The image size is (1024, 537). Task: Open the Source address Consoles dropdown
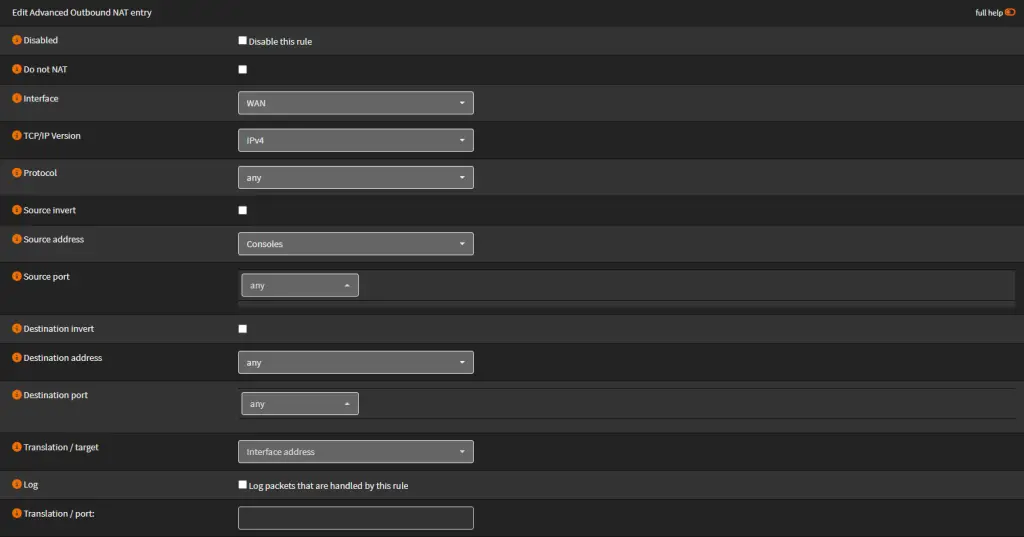coord(355,244)
